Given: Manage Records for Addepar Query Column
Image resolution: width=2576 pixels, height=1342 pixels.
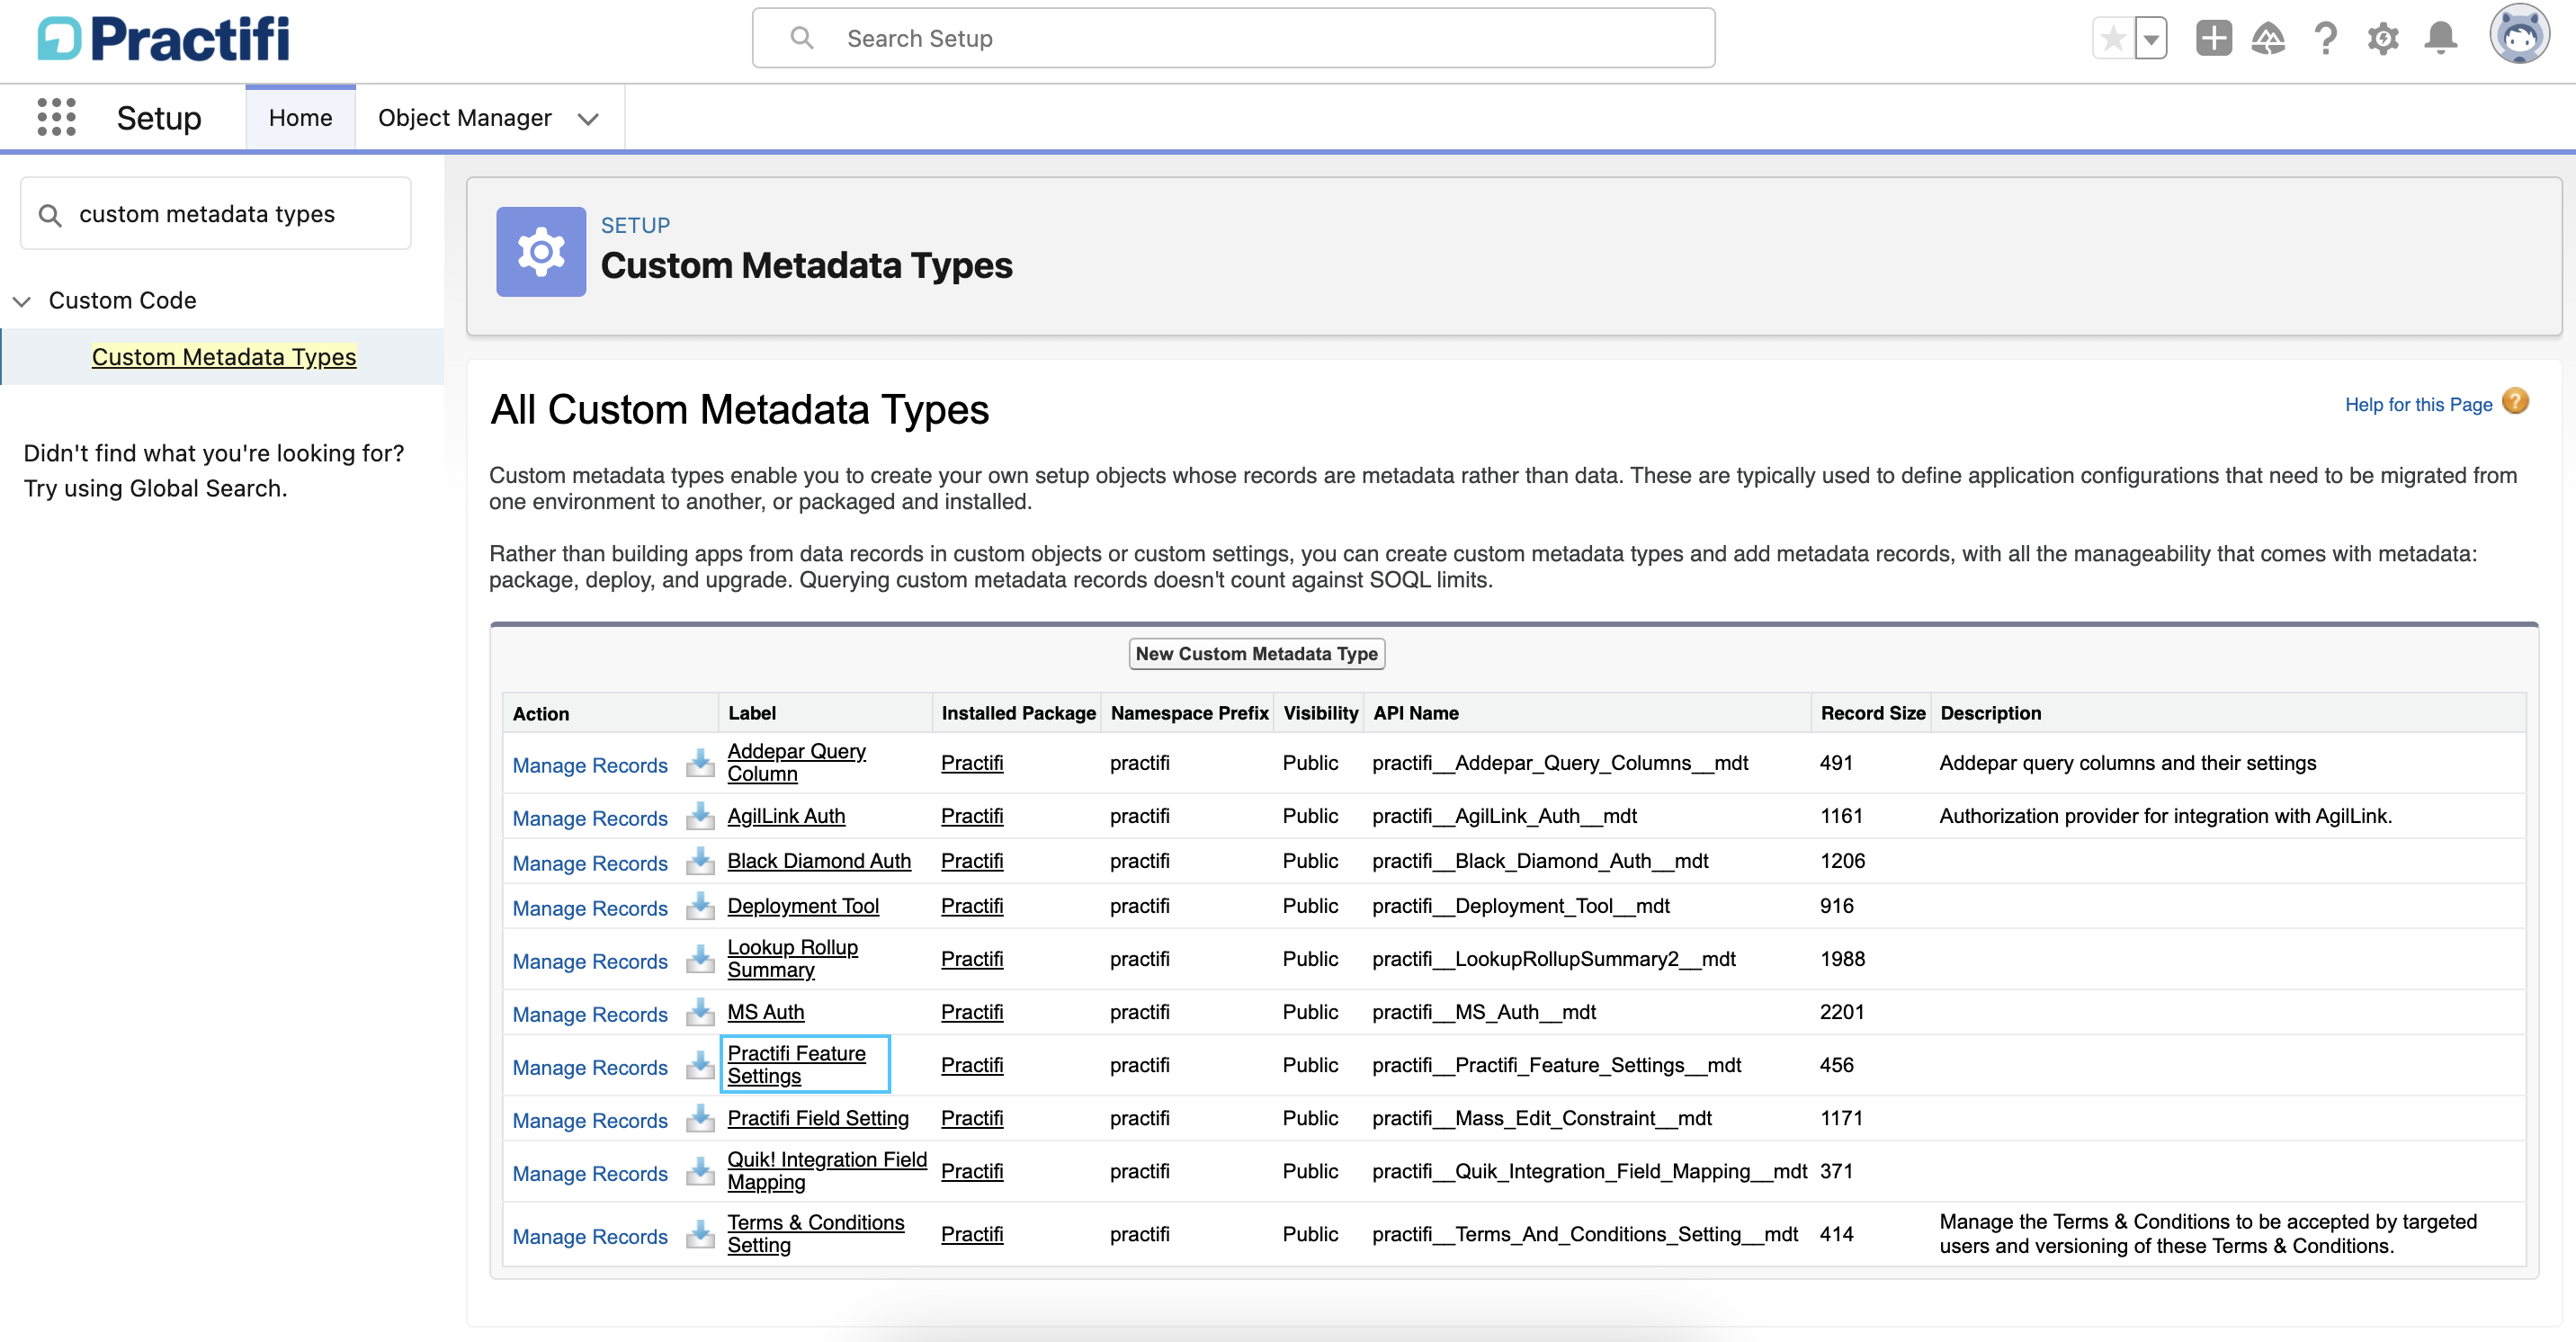Looking at the screenshot, I should pyautogui.click(x=590, y=765).
